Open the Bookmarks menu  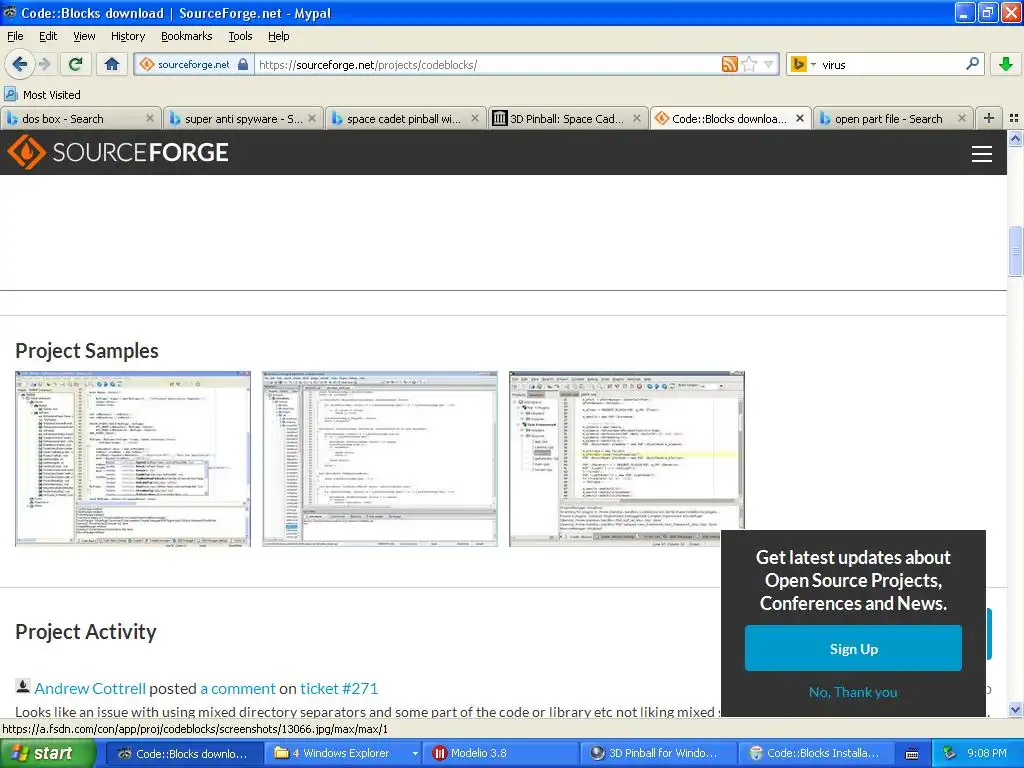point(186,36)
